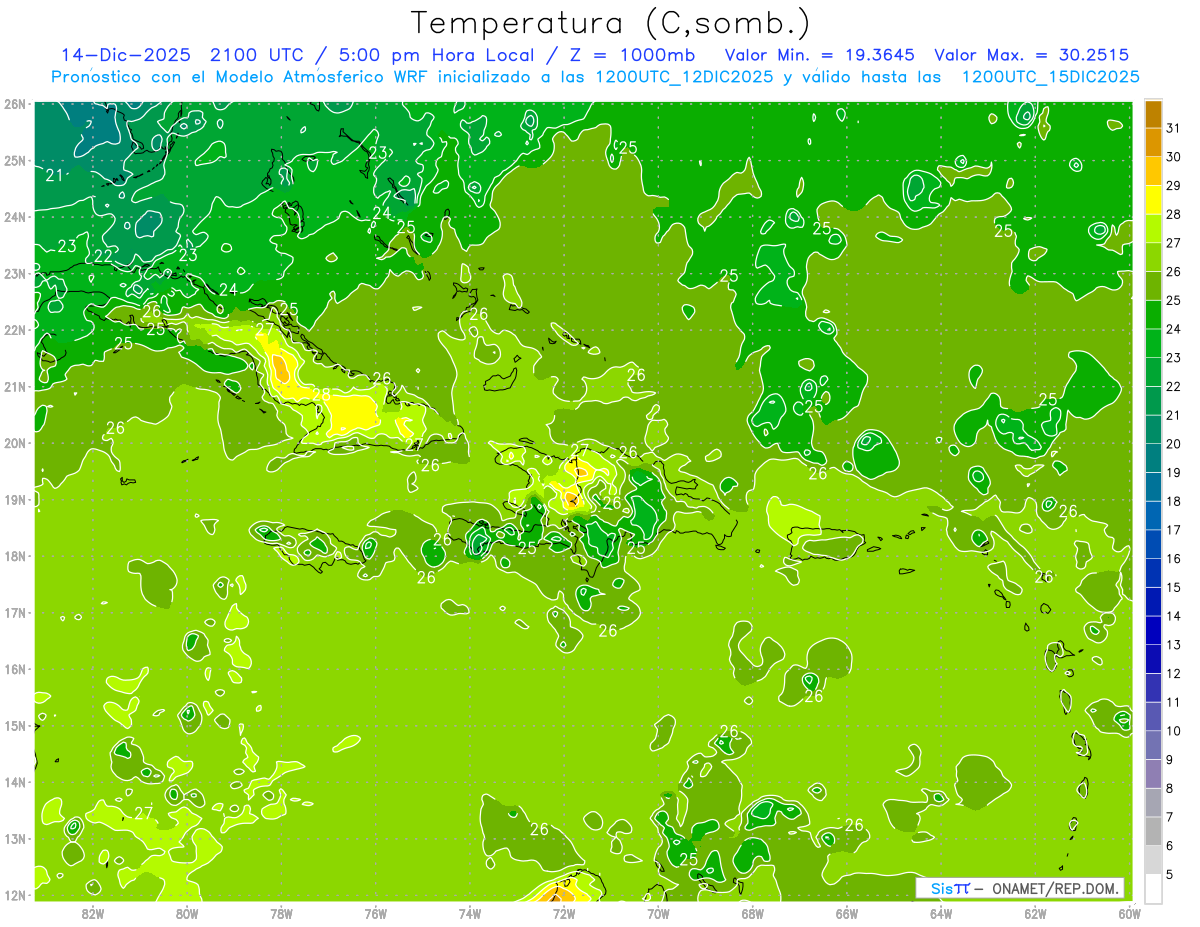Click the "62W" longitude axis label
This screenshot has width=1200, height=927.
point(1035,913)
